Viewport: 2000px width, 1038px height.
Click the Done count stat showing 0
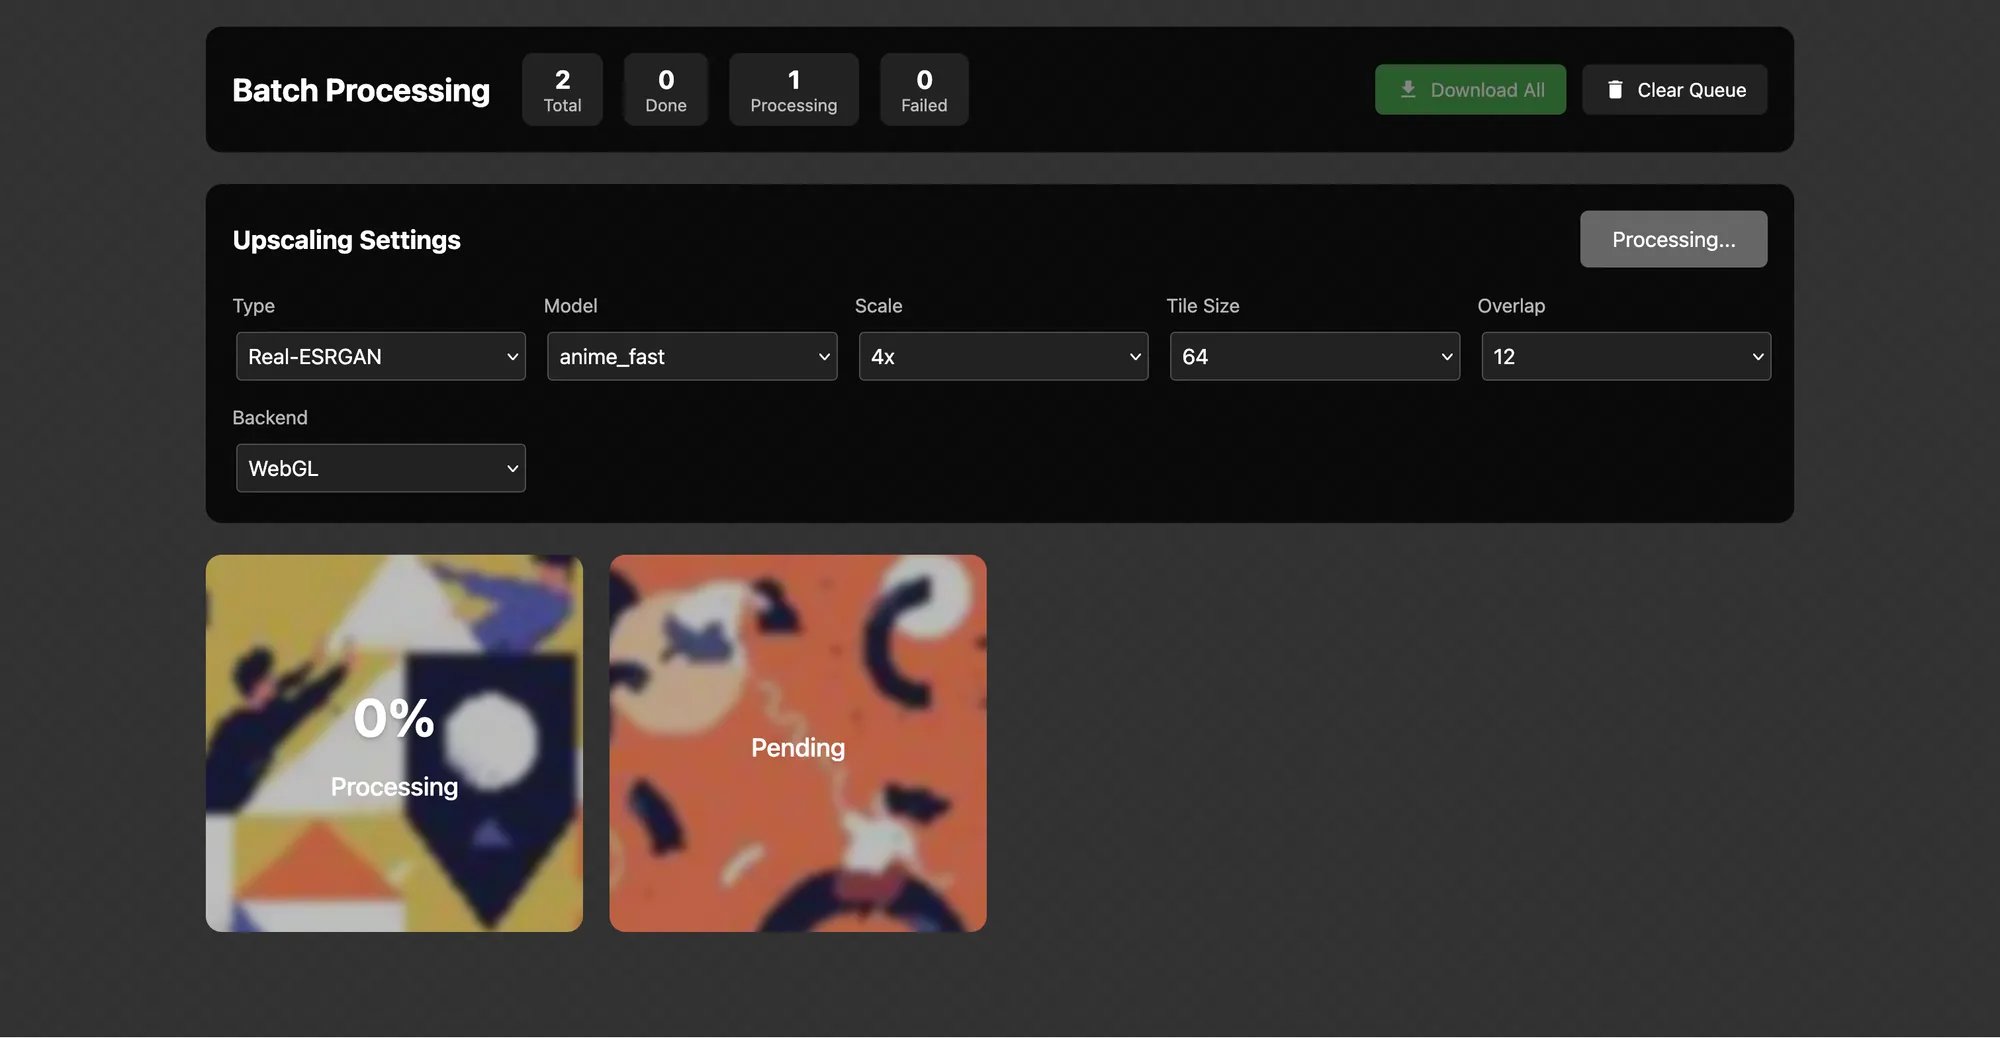666,90
